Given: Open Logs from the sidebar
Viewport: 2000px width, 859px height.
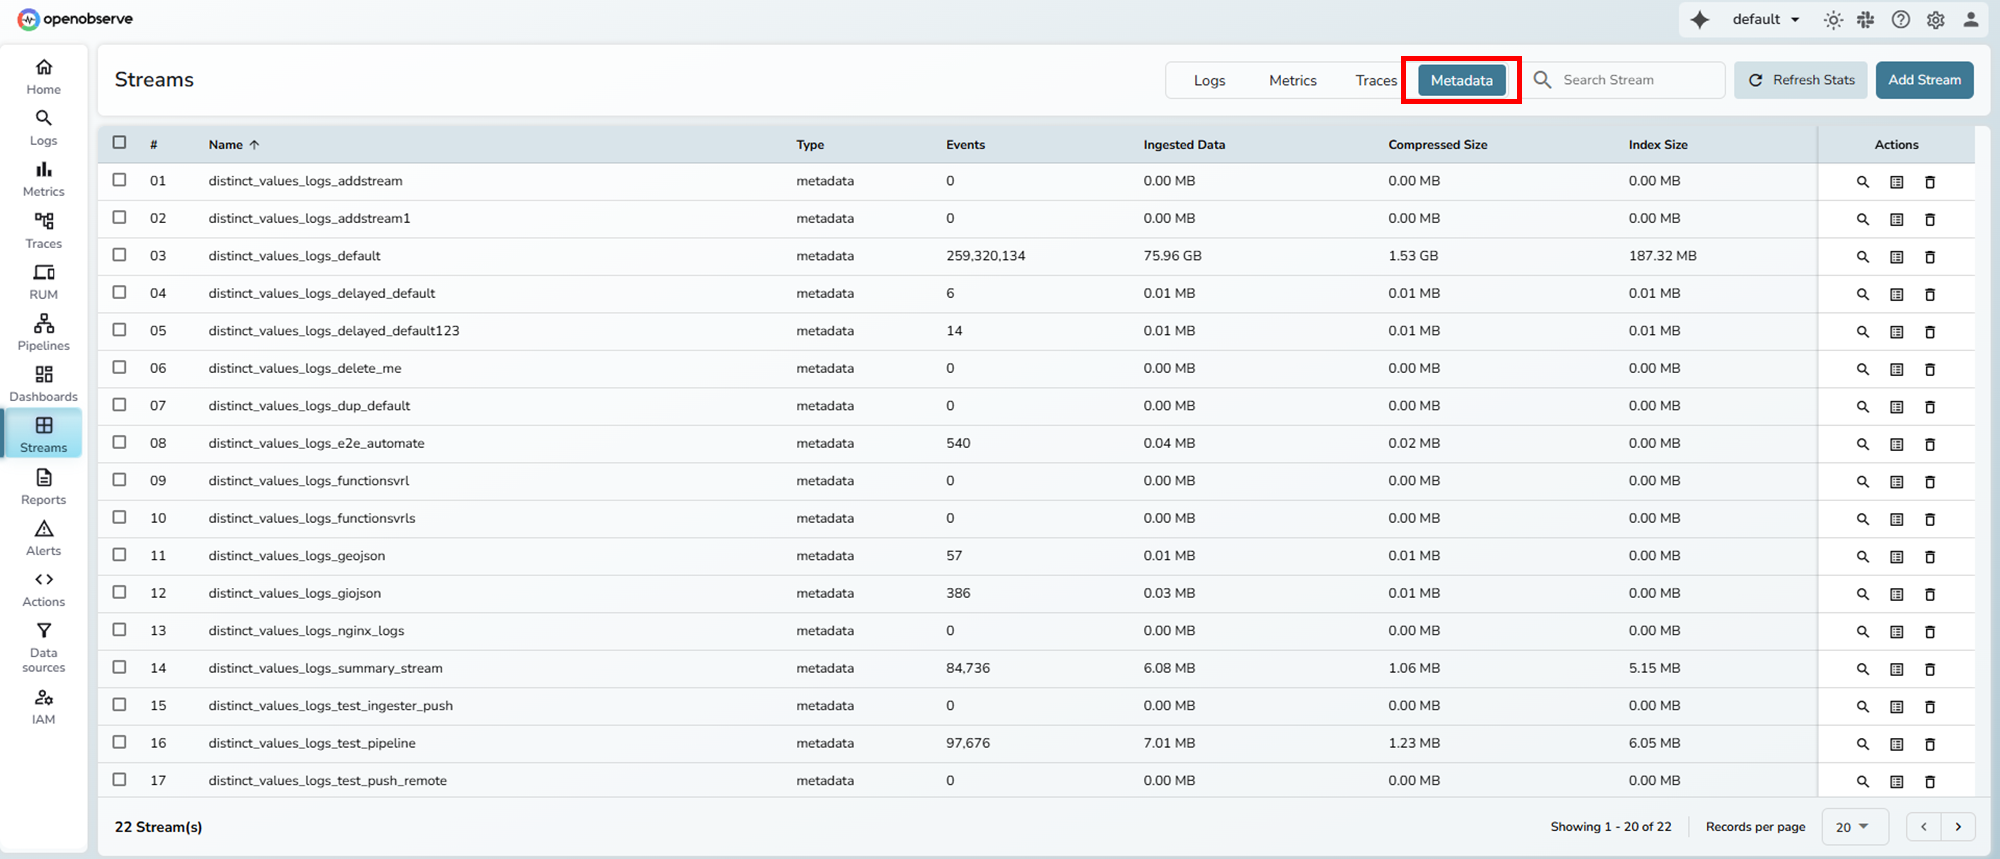Looking at the screenshot, I should 43,128.
